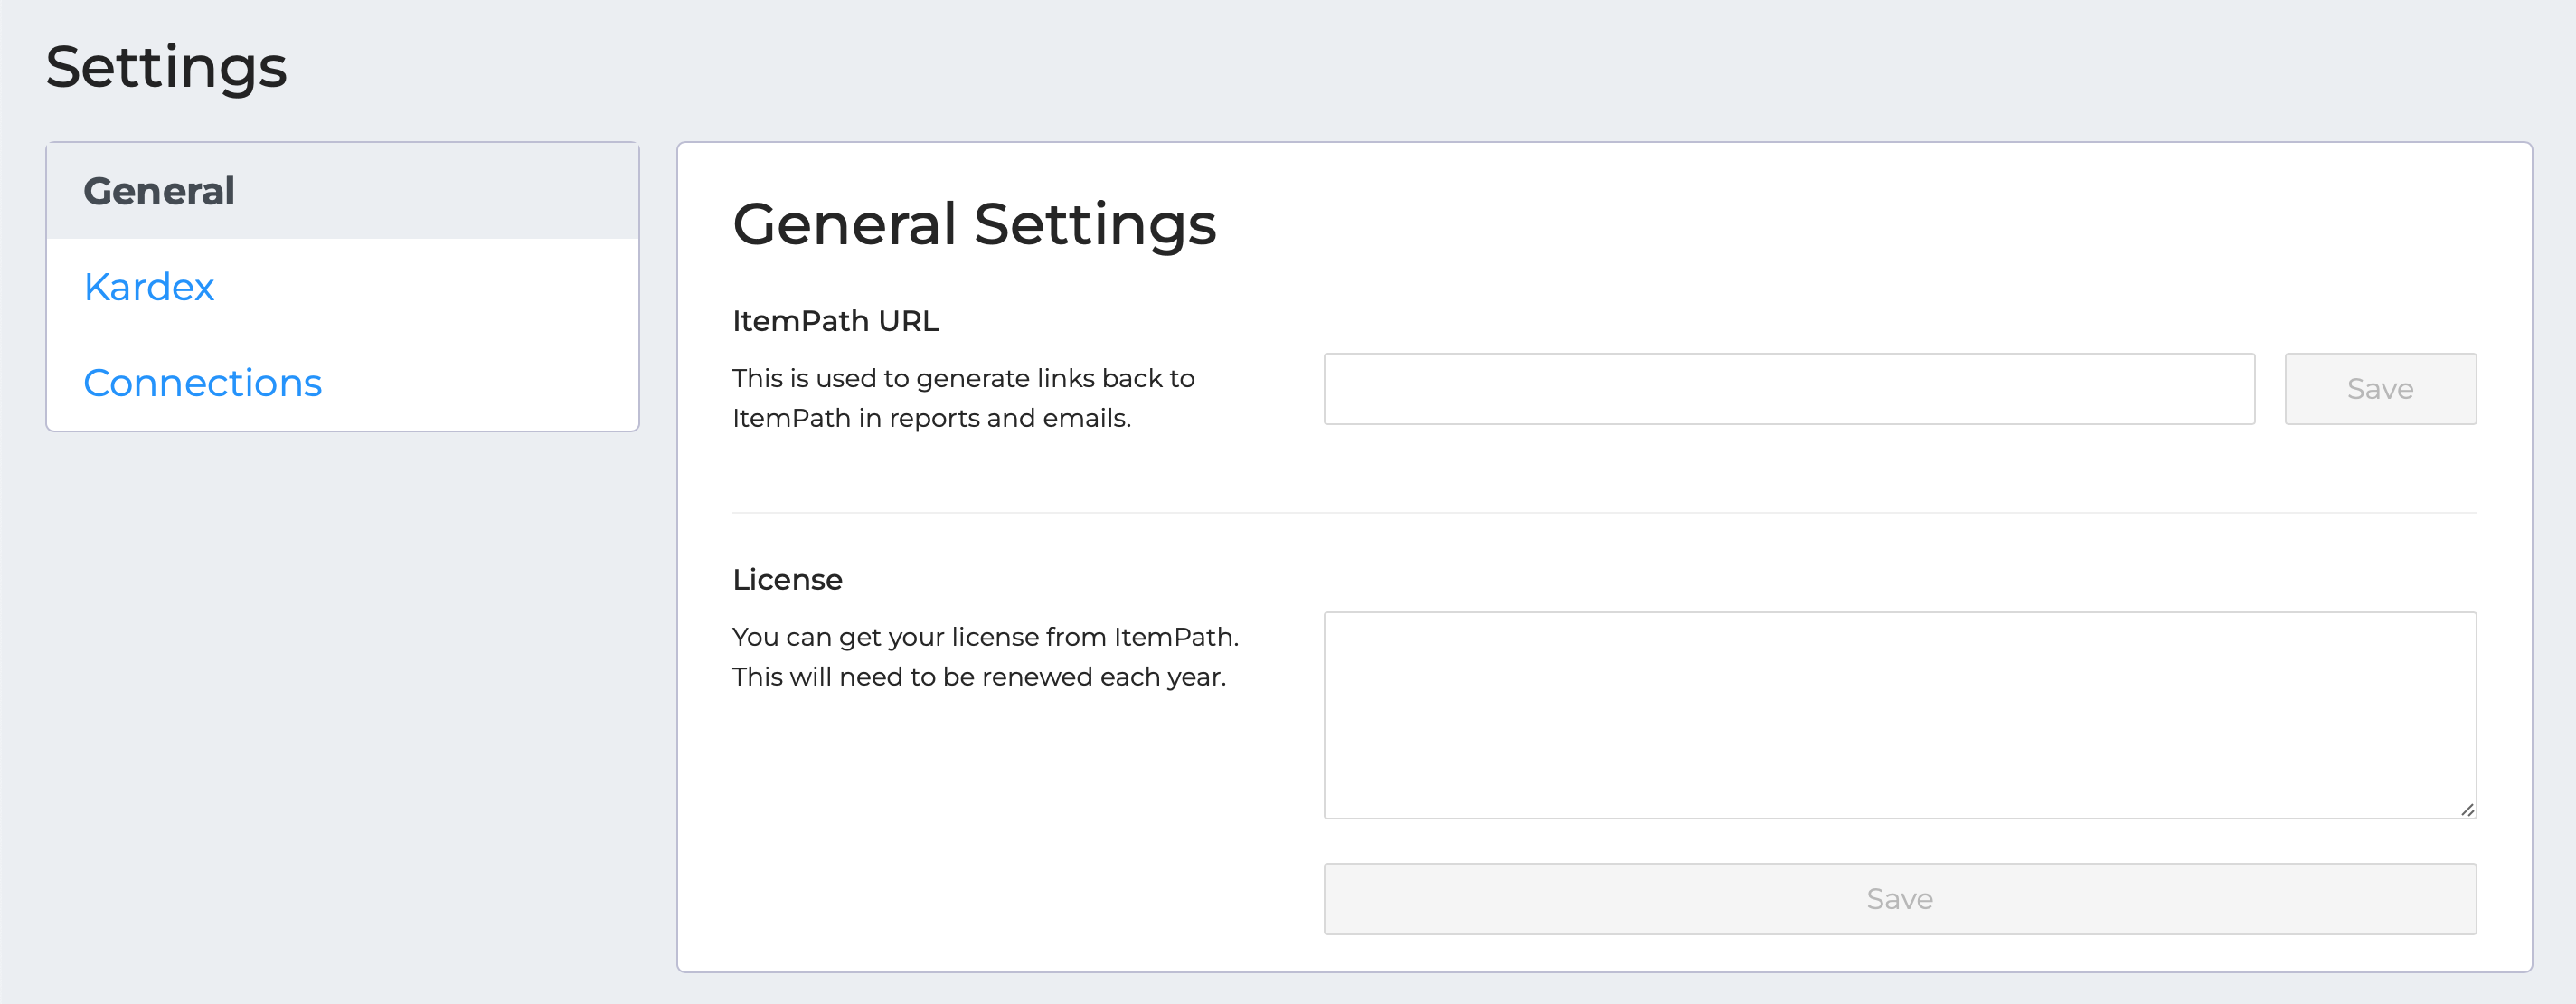Click the License section label

tap(787, 580)
